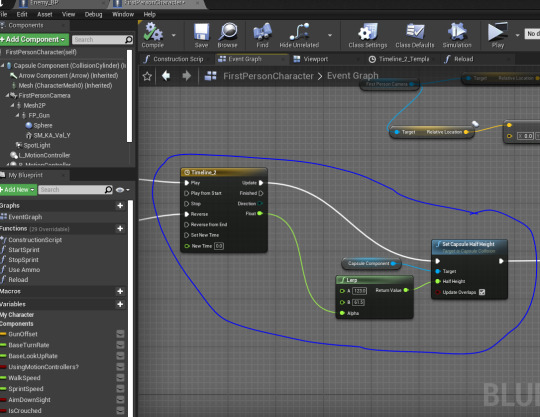
Task: Start Simulation toolbar icon
Action: [x=457, y=32]
